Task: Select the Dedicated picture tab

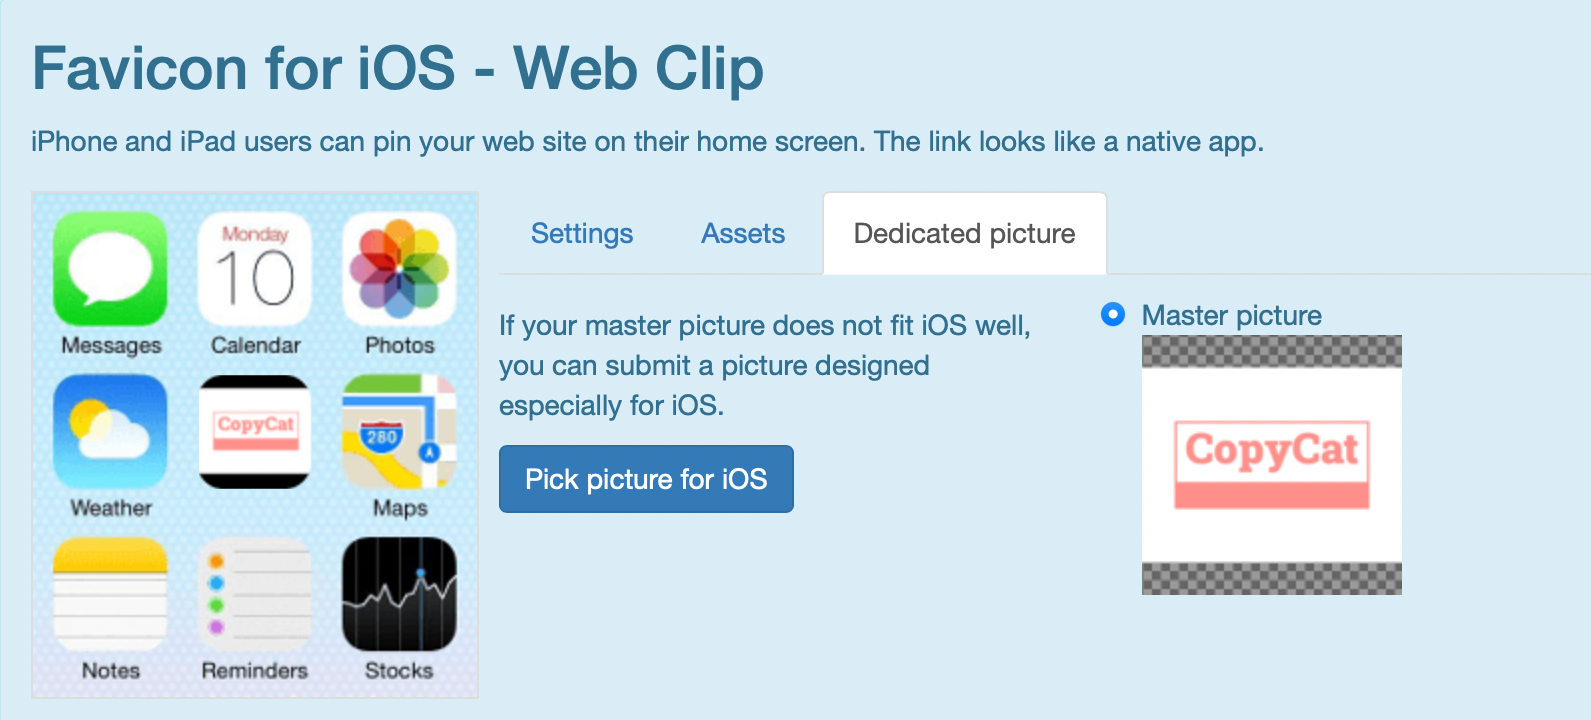Action: tap(965, 234)
